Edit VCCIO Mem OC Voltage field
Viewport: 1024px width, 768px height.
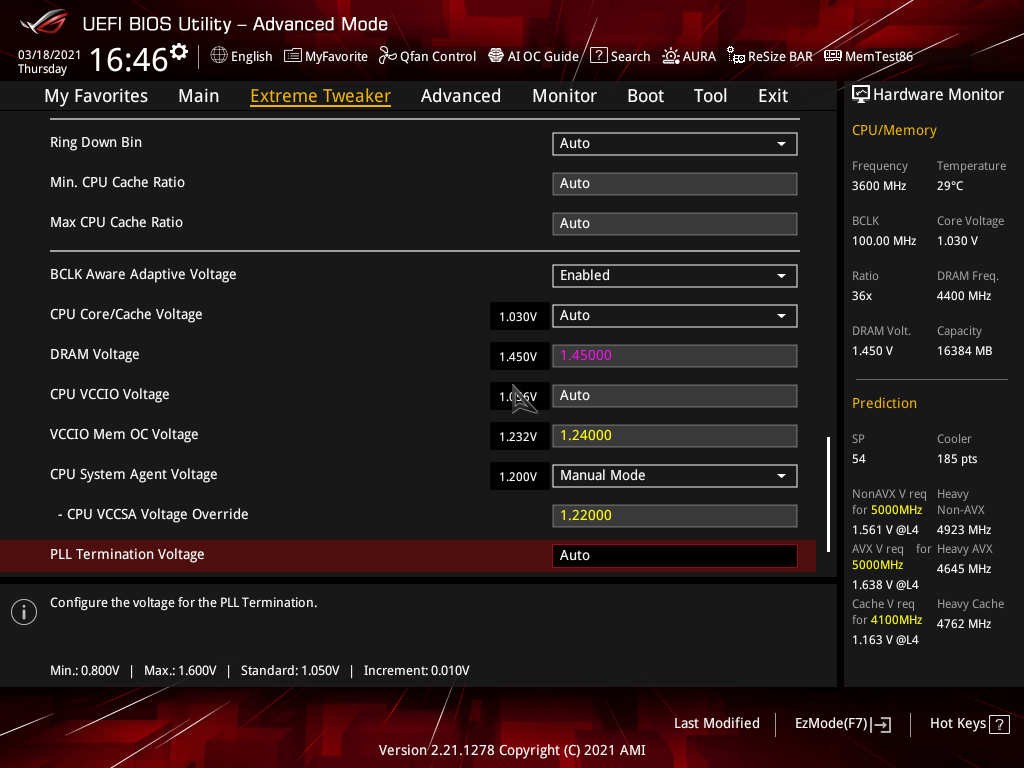coord(675,436)
